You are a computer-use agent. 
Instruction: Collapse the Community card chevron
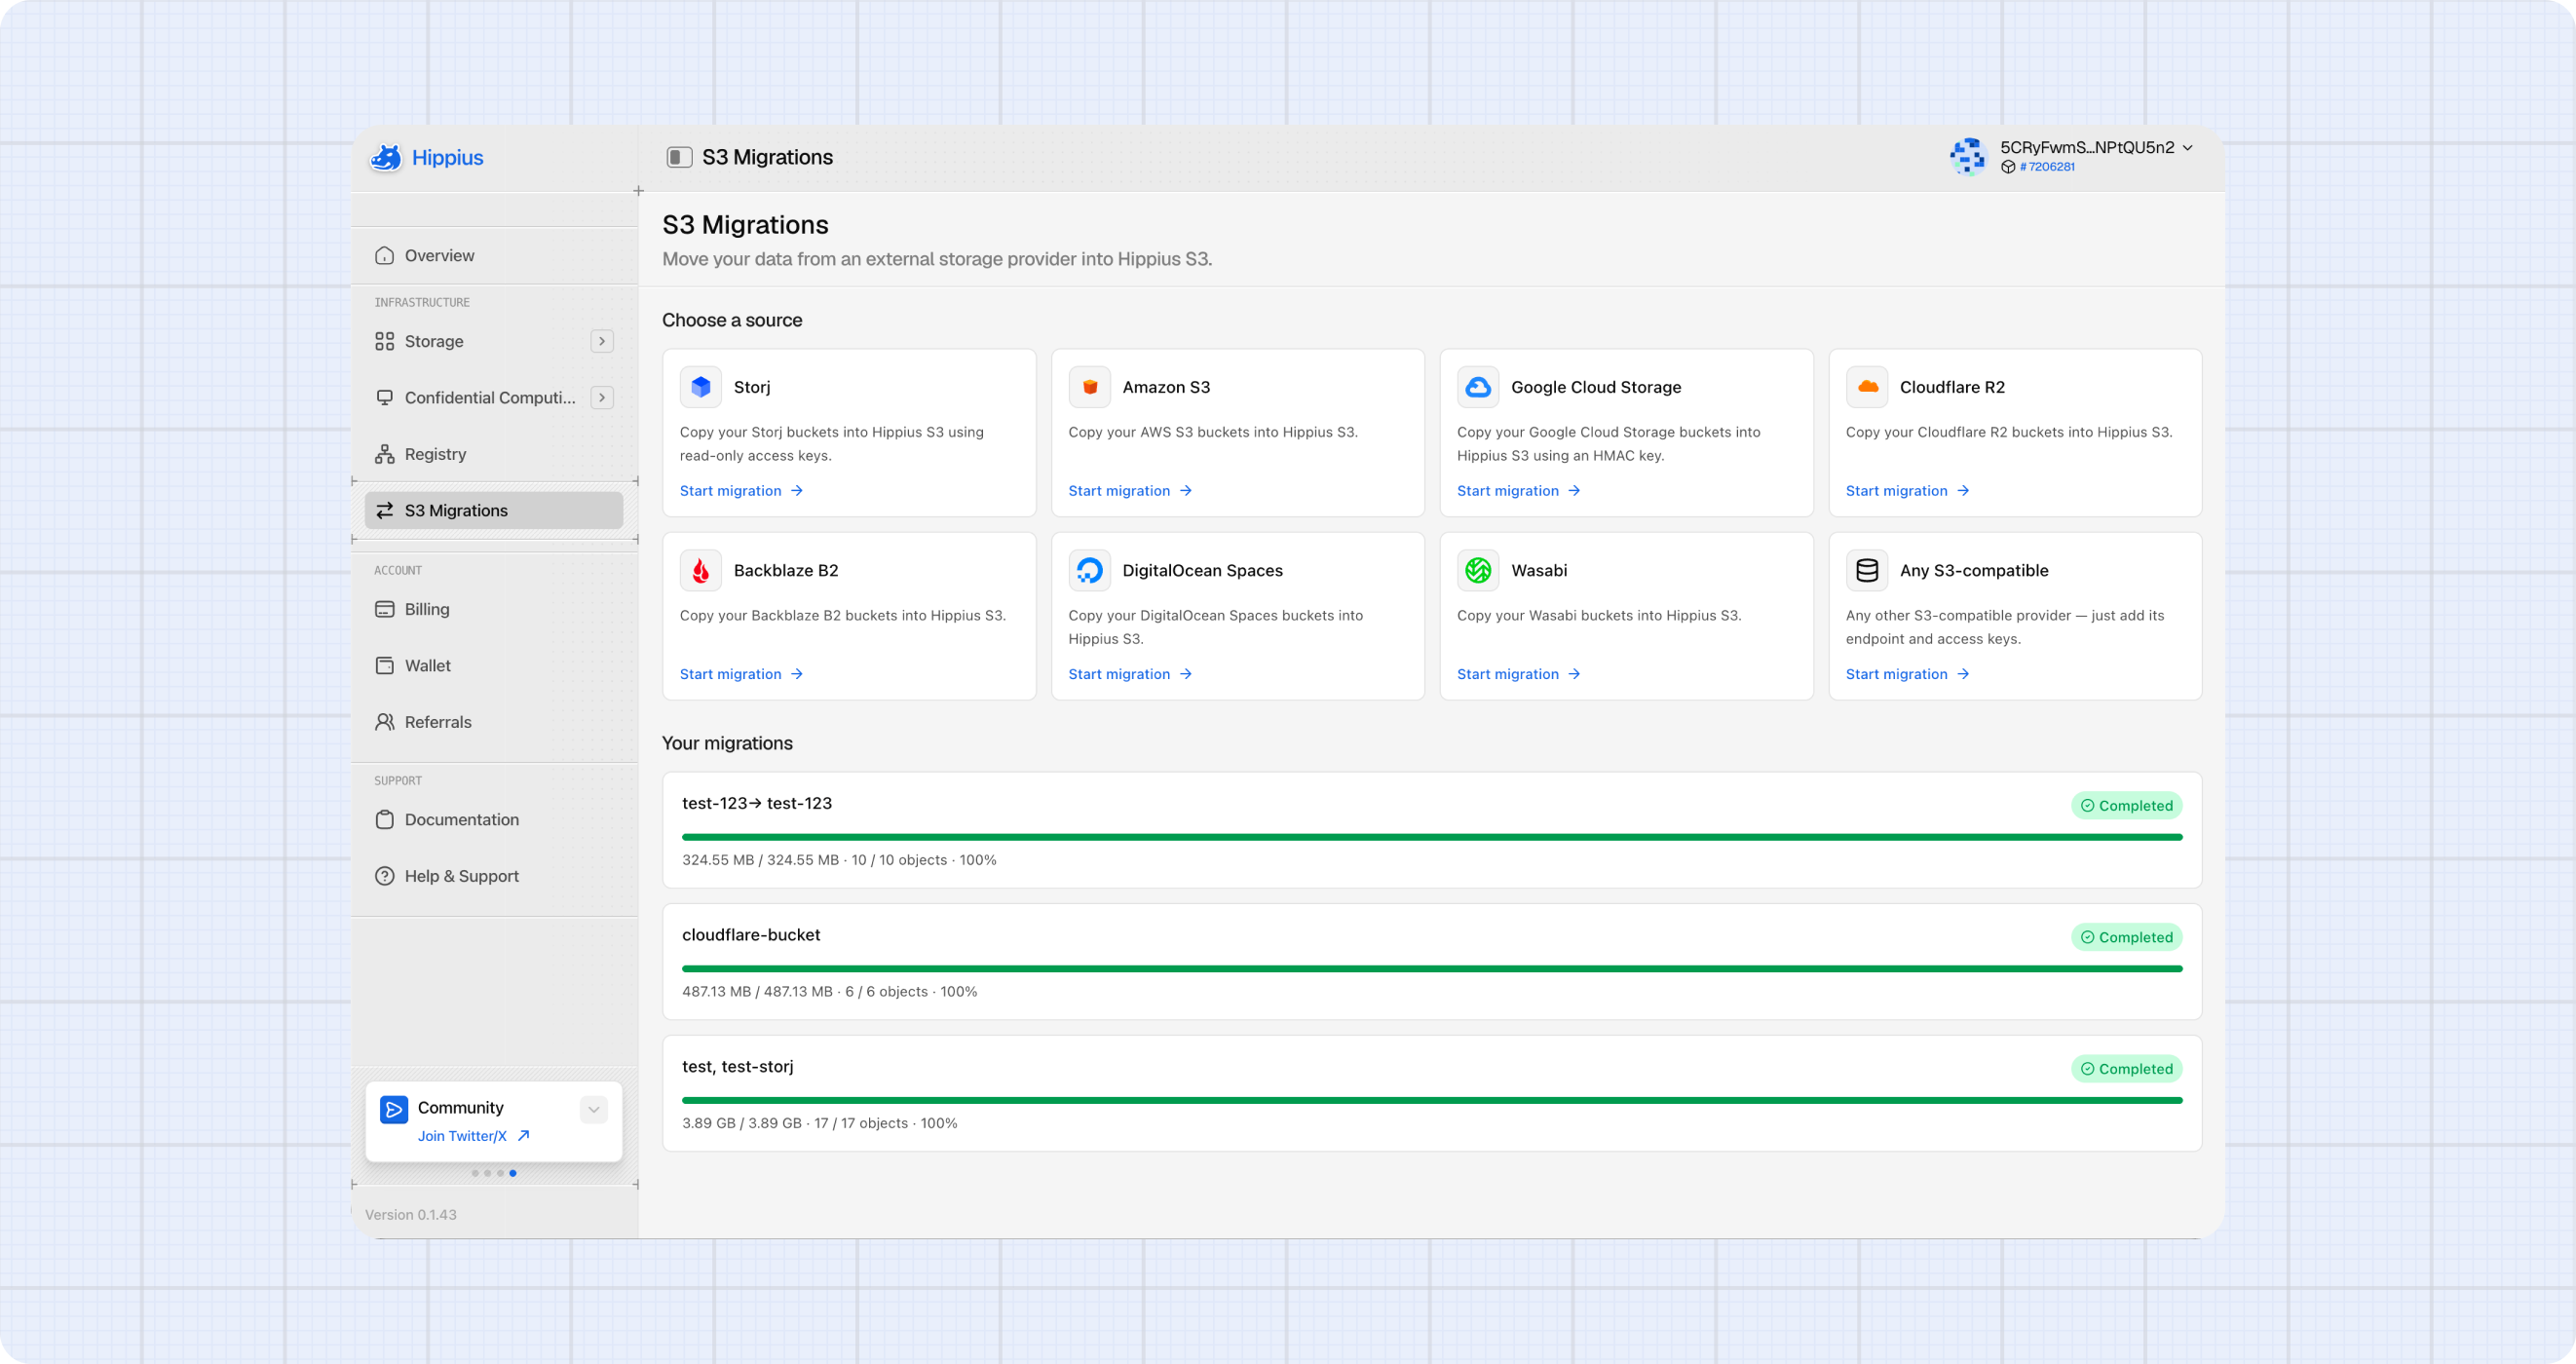click(x=593, y=1109)
